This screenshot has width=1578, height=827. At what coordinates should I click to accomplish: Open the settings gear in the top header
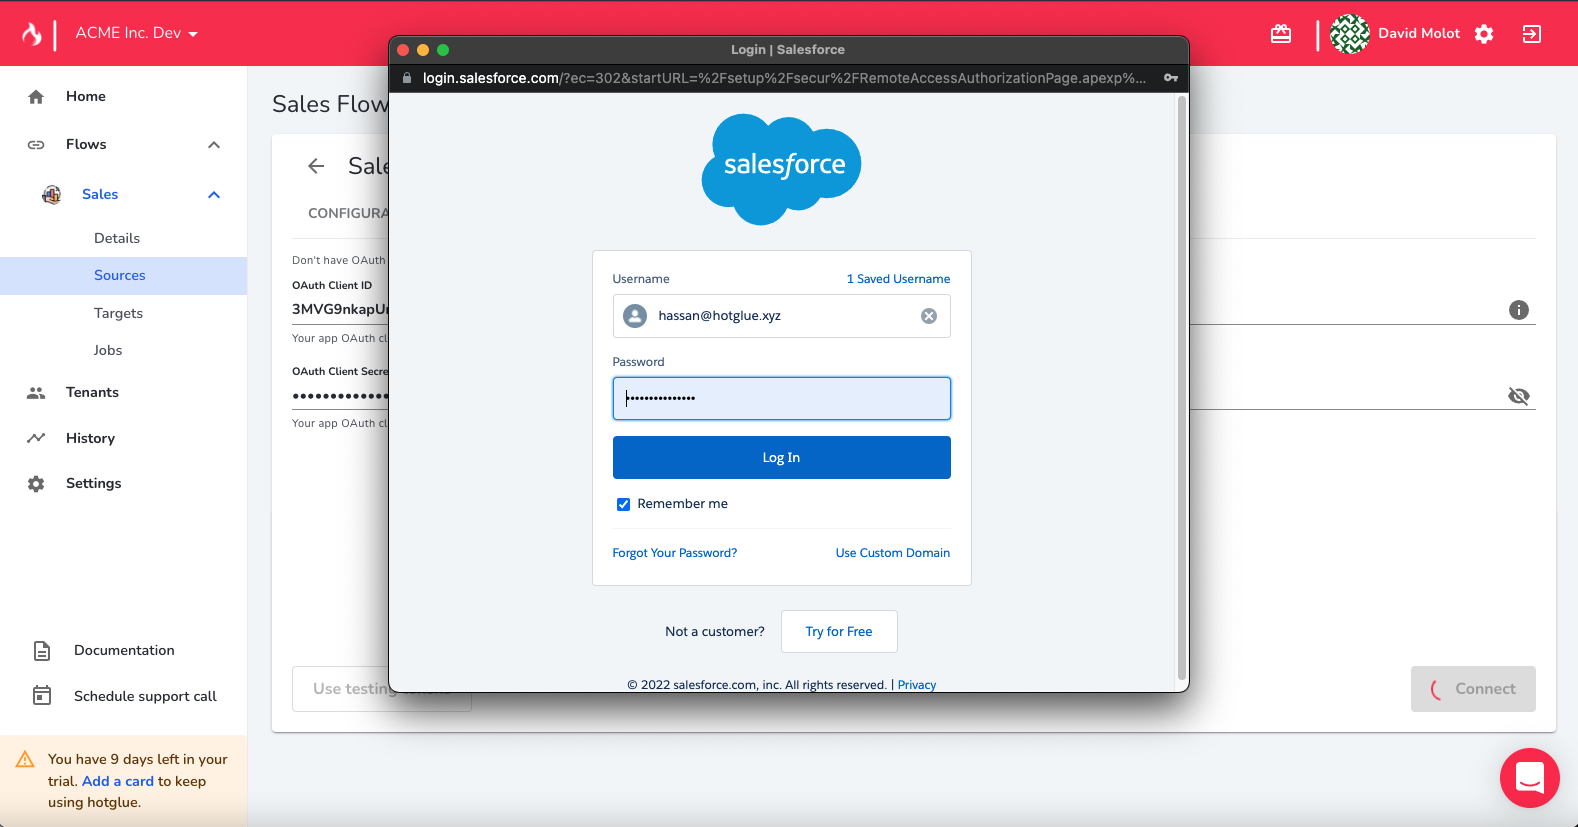point(1484,34)
